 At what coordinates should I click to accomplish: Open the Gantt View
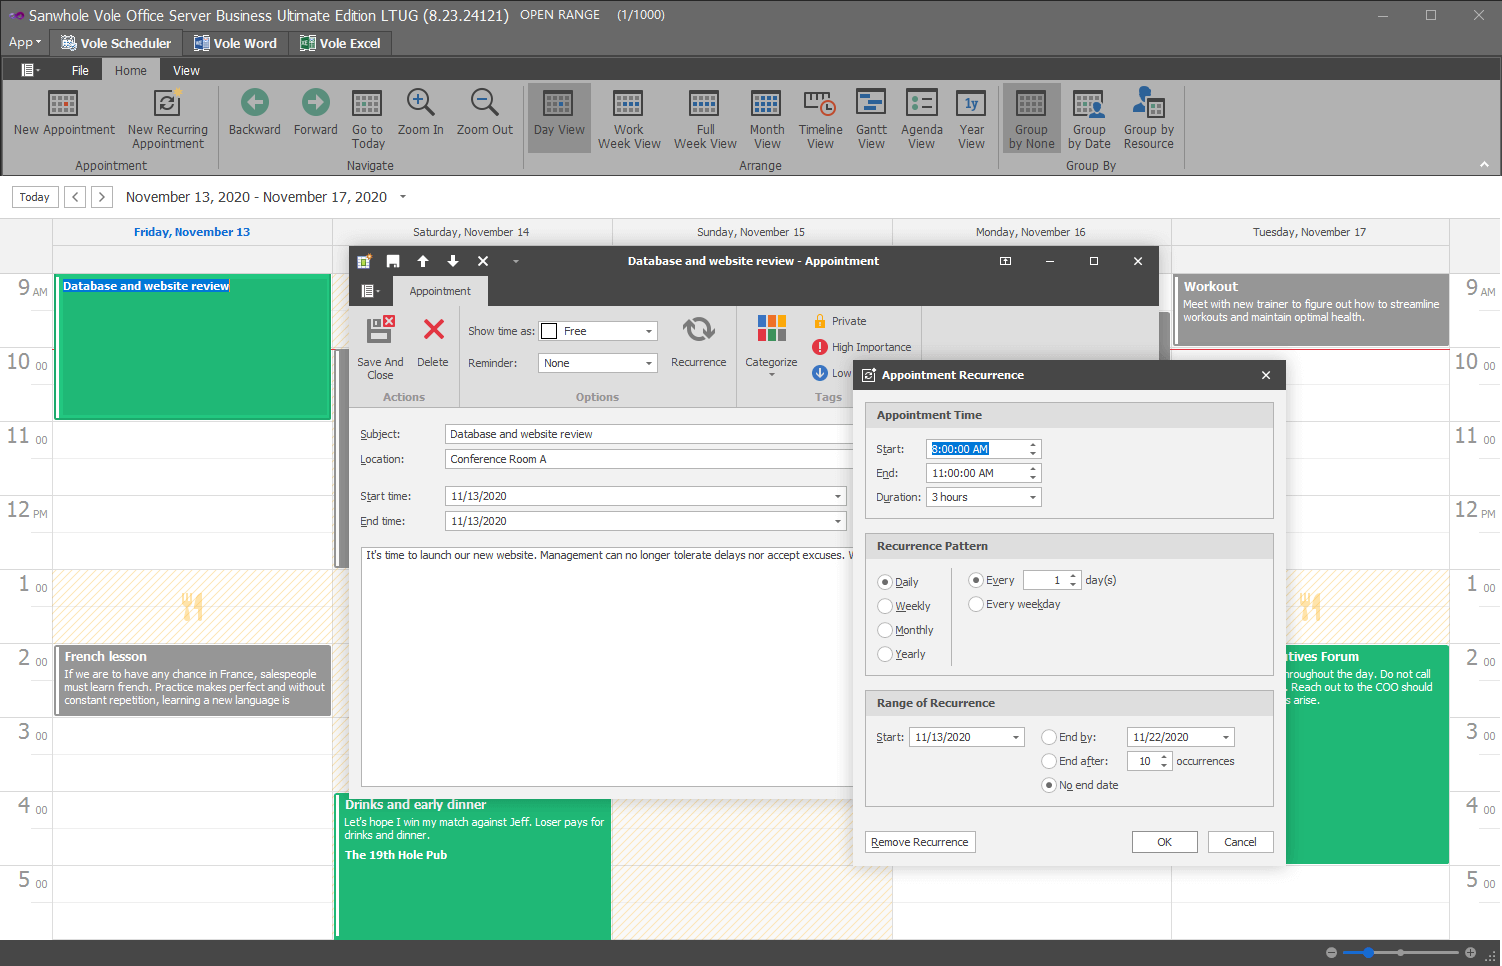(871, 119)
